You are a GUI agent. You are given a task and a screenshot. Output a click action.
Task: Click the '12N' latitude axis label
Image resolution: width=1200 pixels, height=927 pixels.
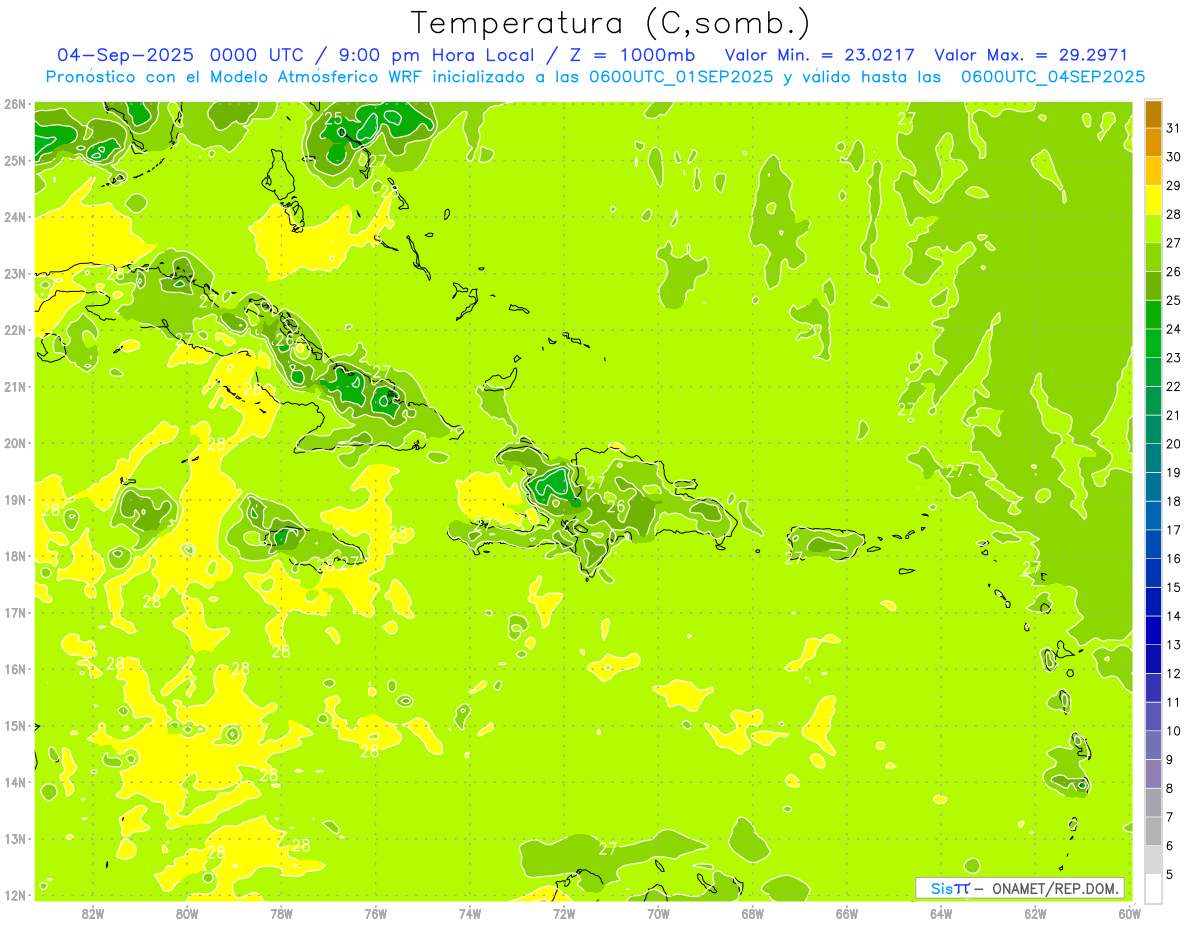coord(15,895)
